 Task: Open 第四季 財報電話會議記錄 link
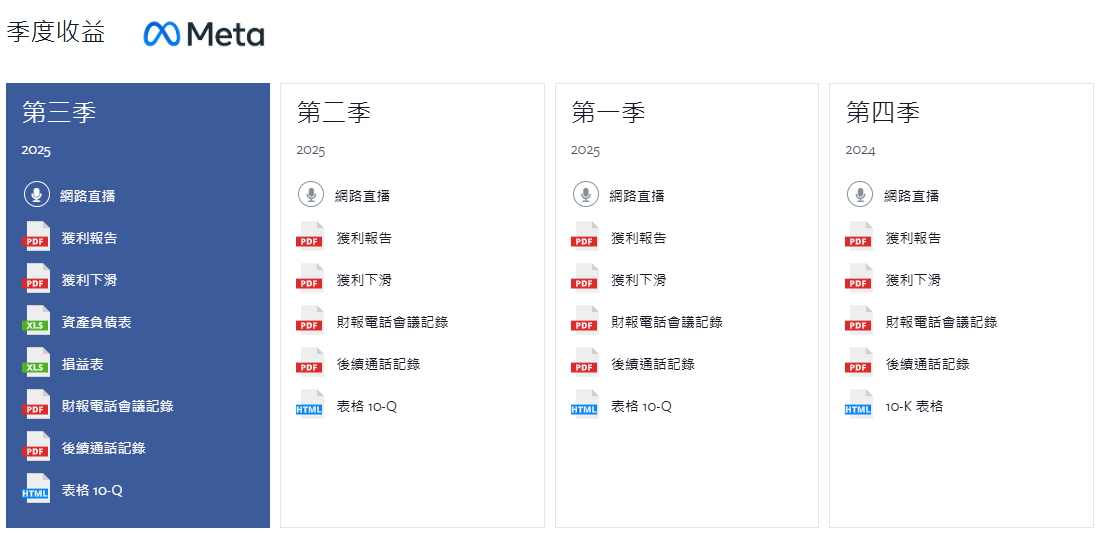(x=941, y=322)
